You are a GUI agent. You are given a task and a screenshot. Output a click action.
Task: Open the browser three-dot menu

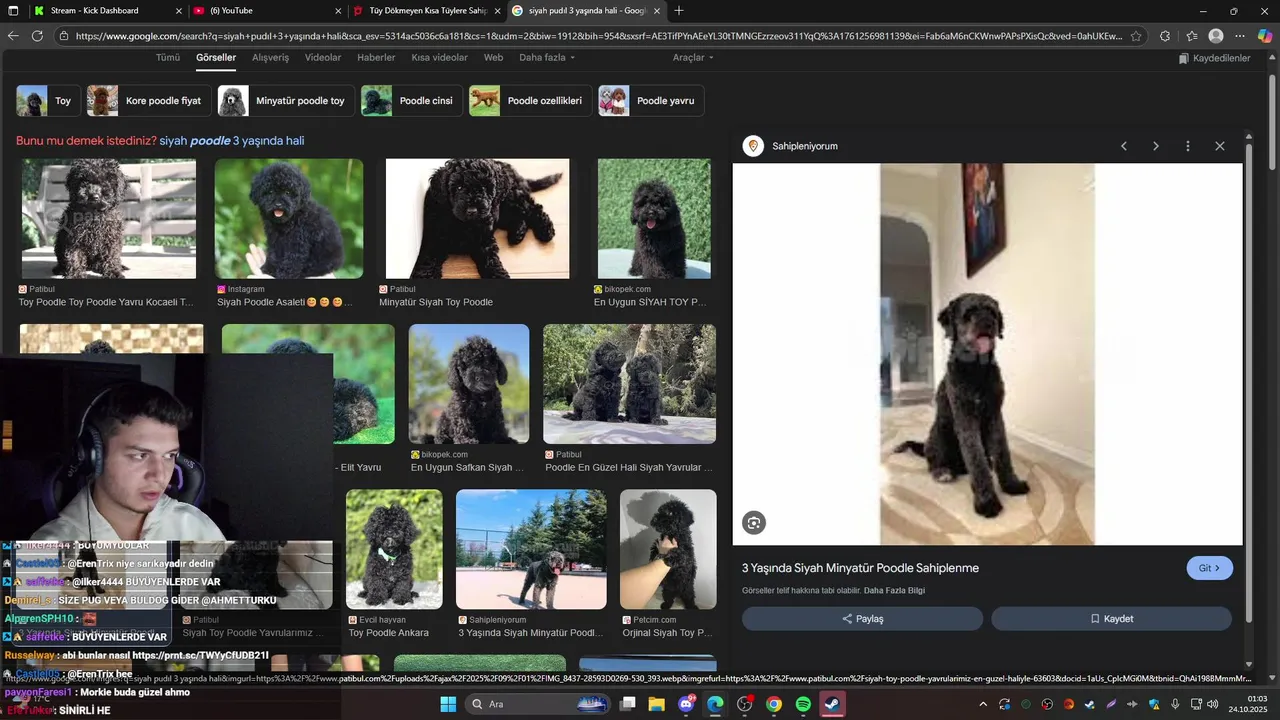[1240, 36]
